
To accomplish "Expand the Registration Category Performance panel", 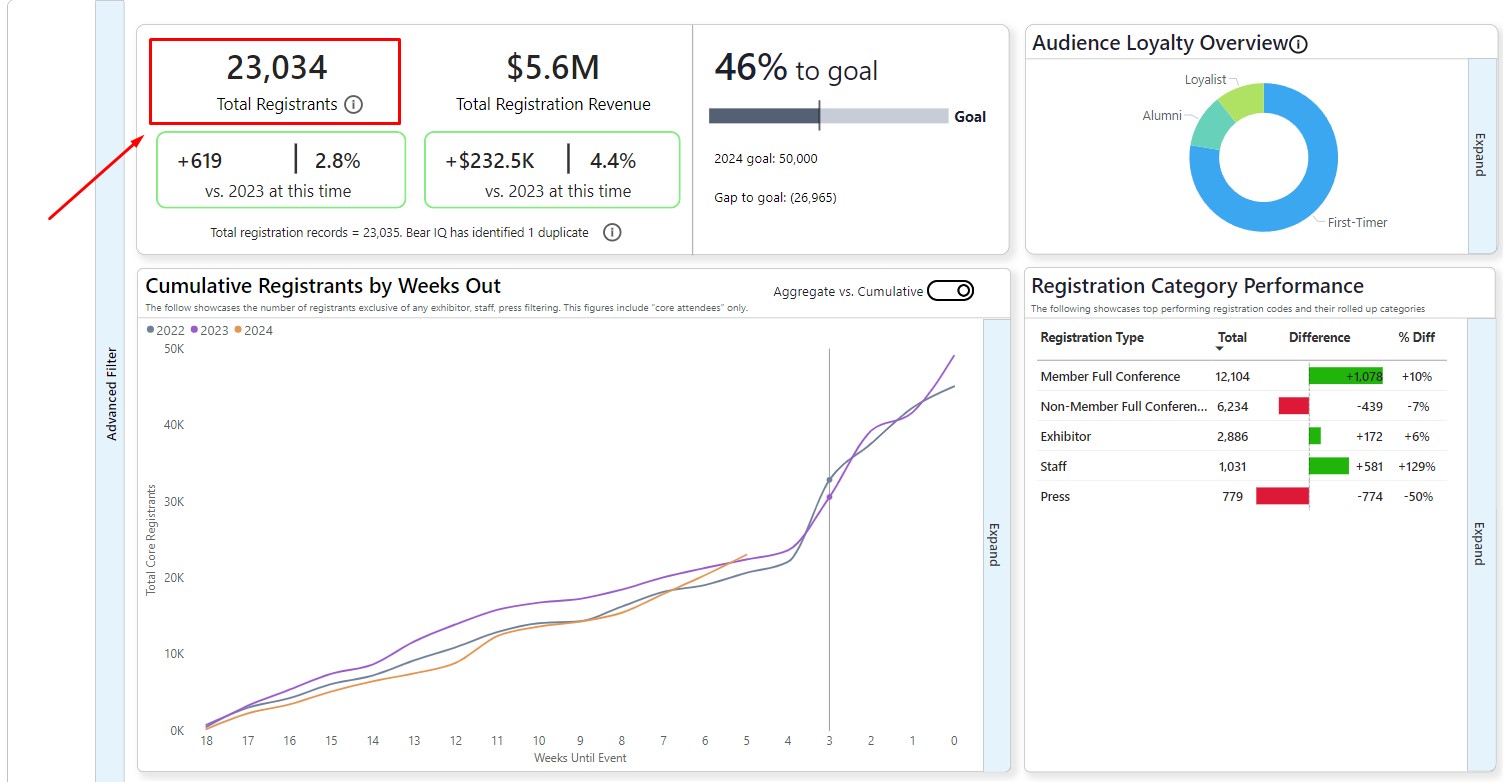I will click(x=1480, y=545).
